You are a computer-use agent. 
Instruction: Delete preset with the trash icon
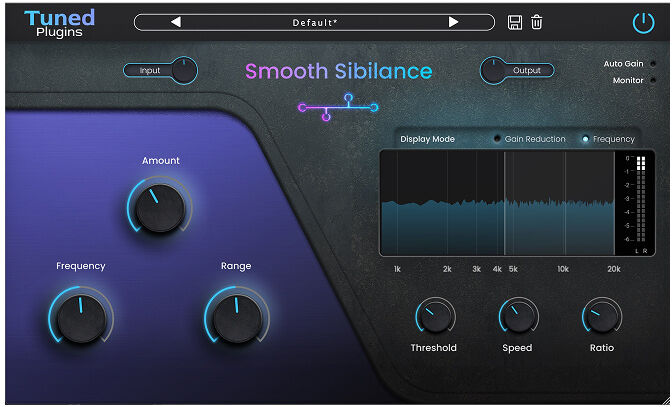(x=537, y=22)
